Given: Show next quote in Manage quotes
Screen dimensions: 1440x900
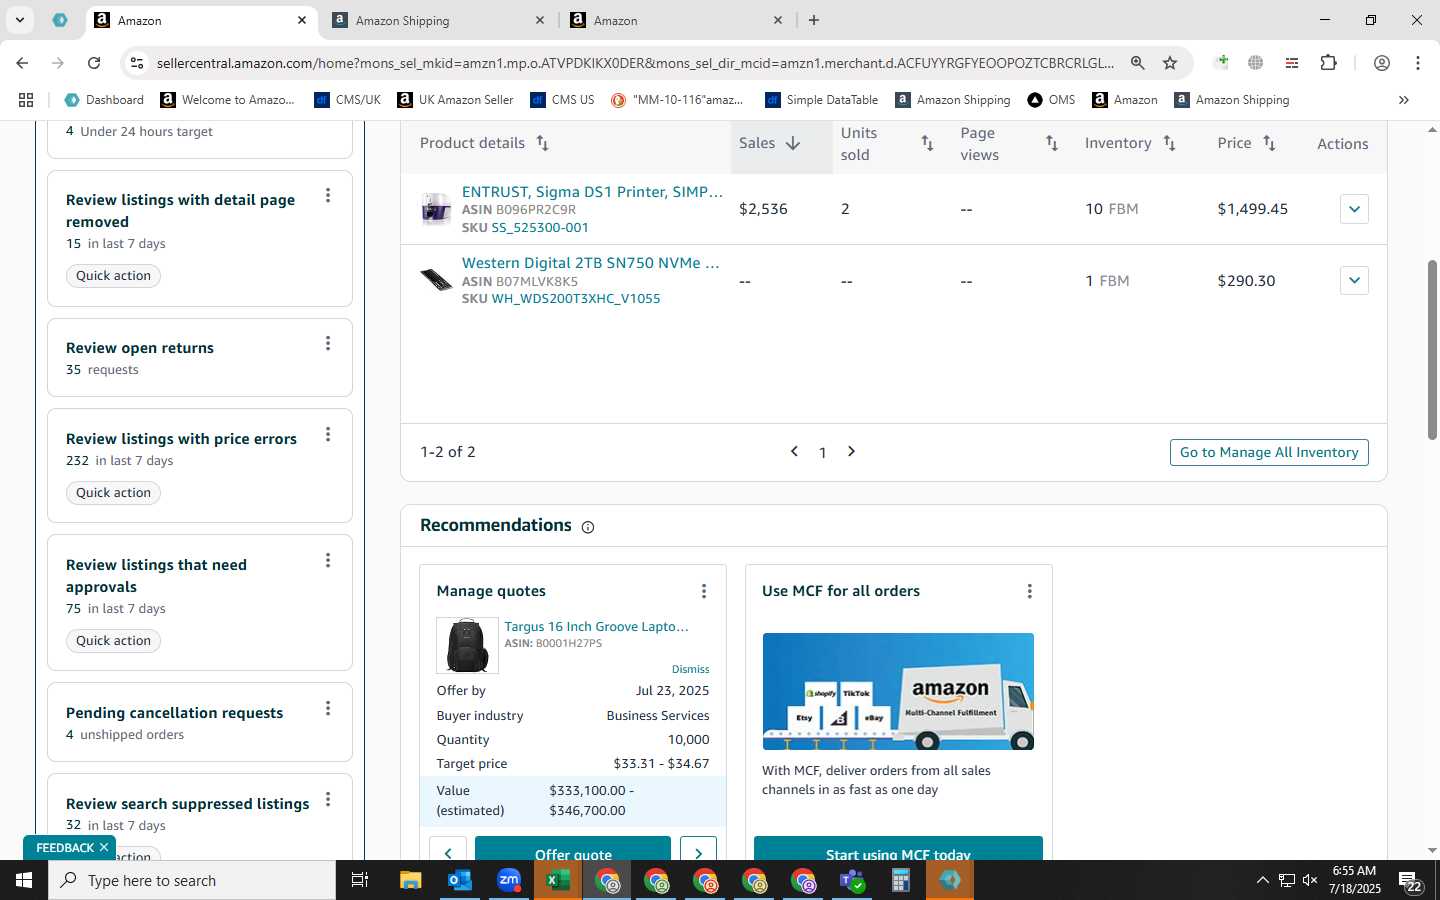Looking at the screenshot, I should 698,853.
